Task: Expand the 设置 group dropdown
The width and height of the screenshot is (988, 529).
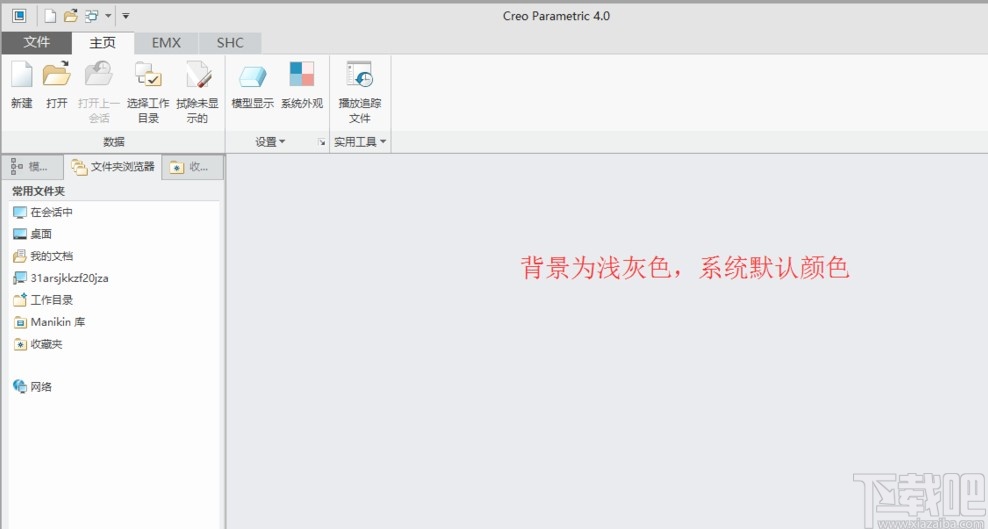Action: coord(270,142)
